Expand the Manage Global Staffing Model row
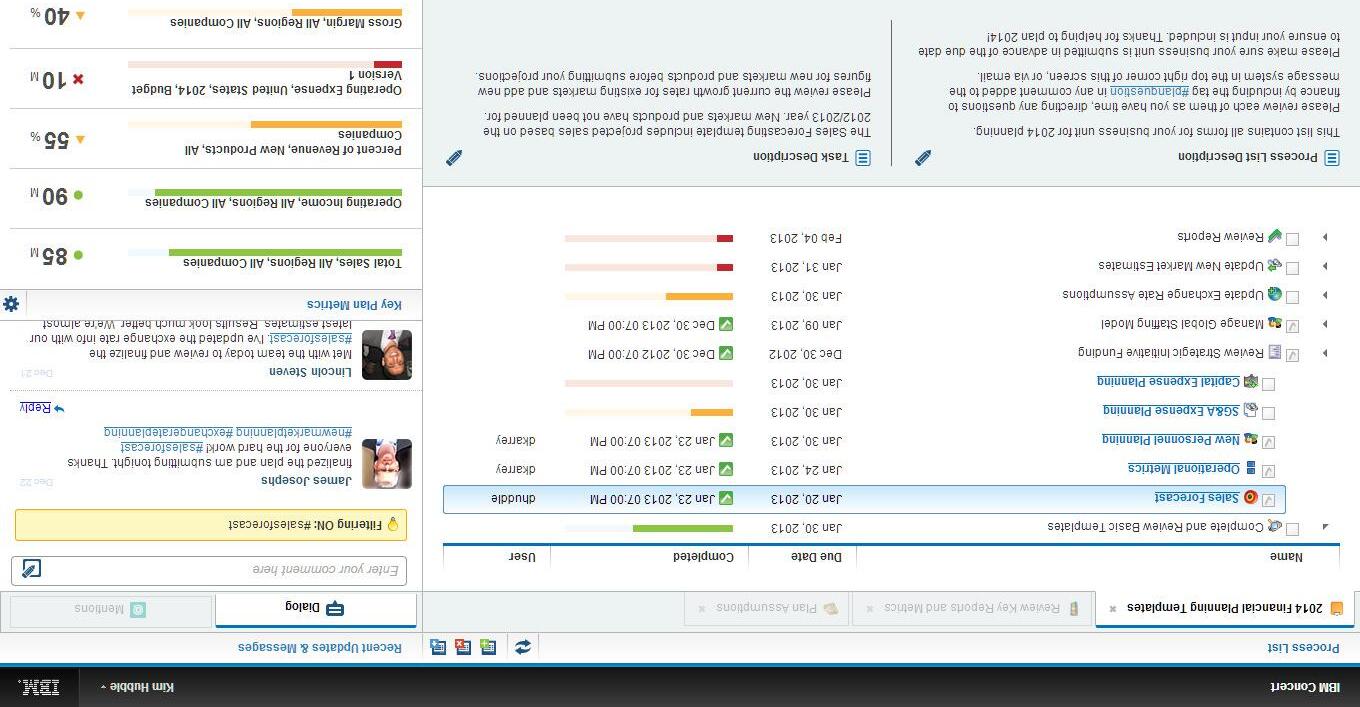 (x=1326, y=324)
